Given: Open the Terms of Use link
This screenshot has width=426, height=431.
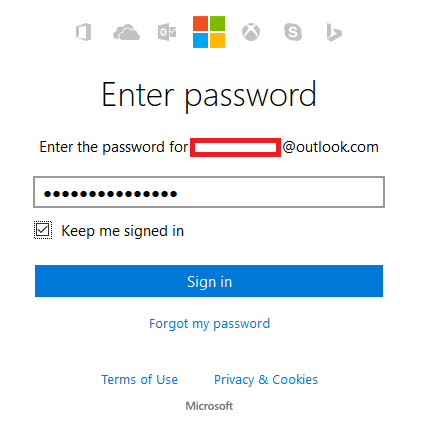Looking at the screenshot, I should [139, 379].
